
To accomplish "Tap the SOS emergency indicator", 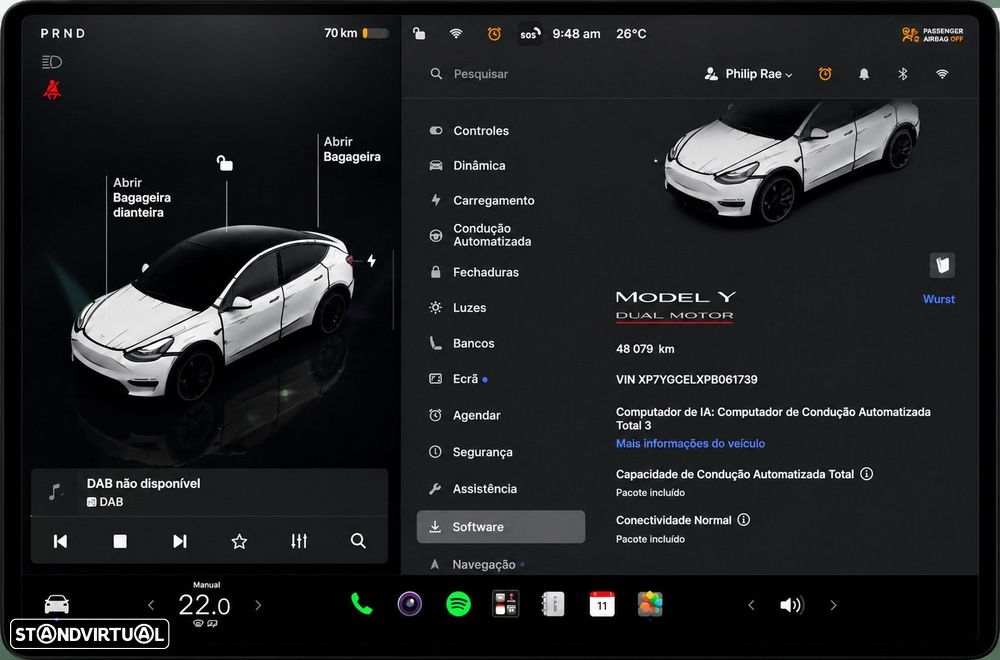I will point(530,33).
